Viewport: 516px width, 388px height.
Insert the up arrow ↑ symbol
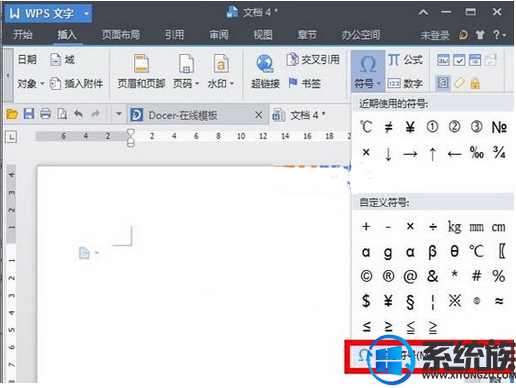tap(432, 154)
